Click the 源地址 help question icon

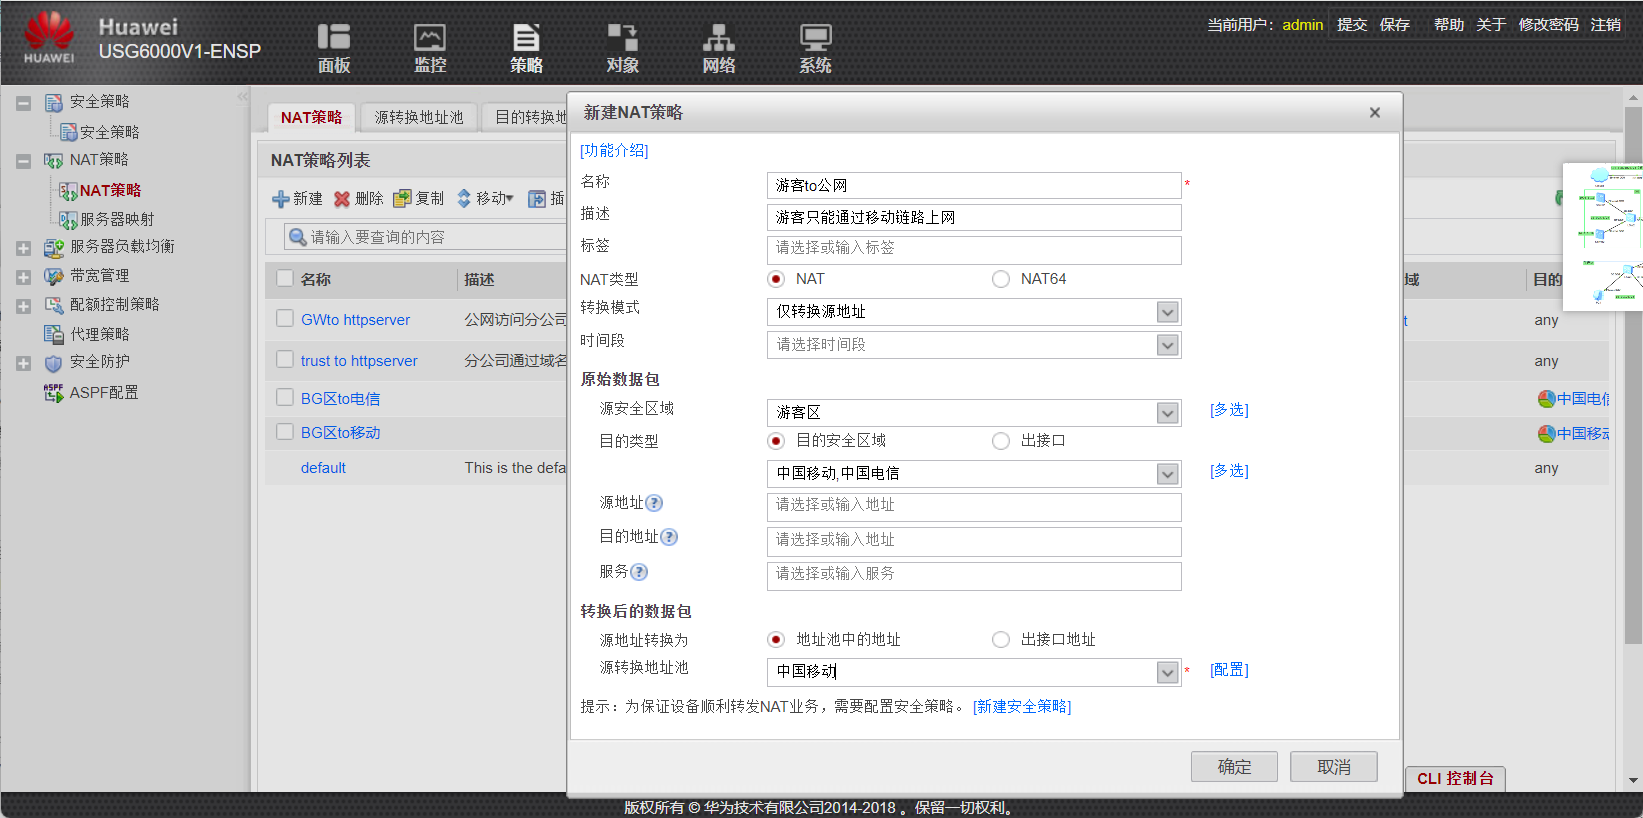click(654, 503)
